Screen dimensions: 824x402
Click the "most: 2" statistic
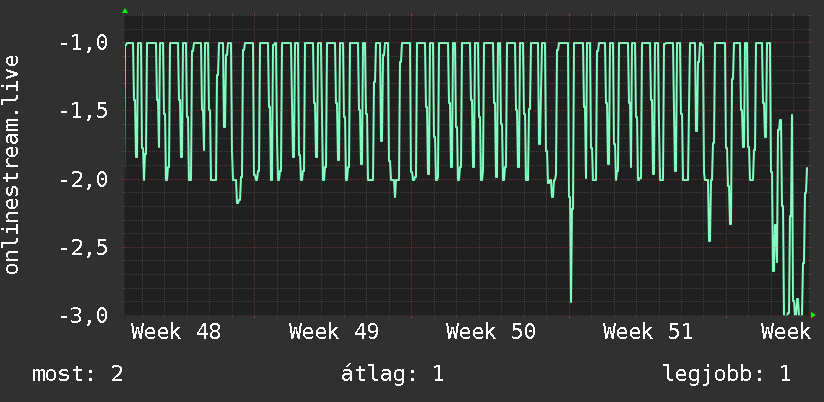[78, 374]
